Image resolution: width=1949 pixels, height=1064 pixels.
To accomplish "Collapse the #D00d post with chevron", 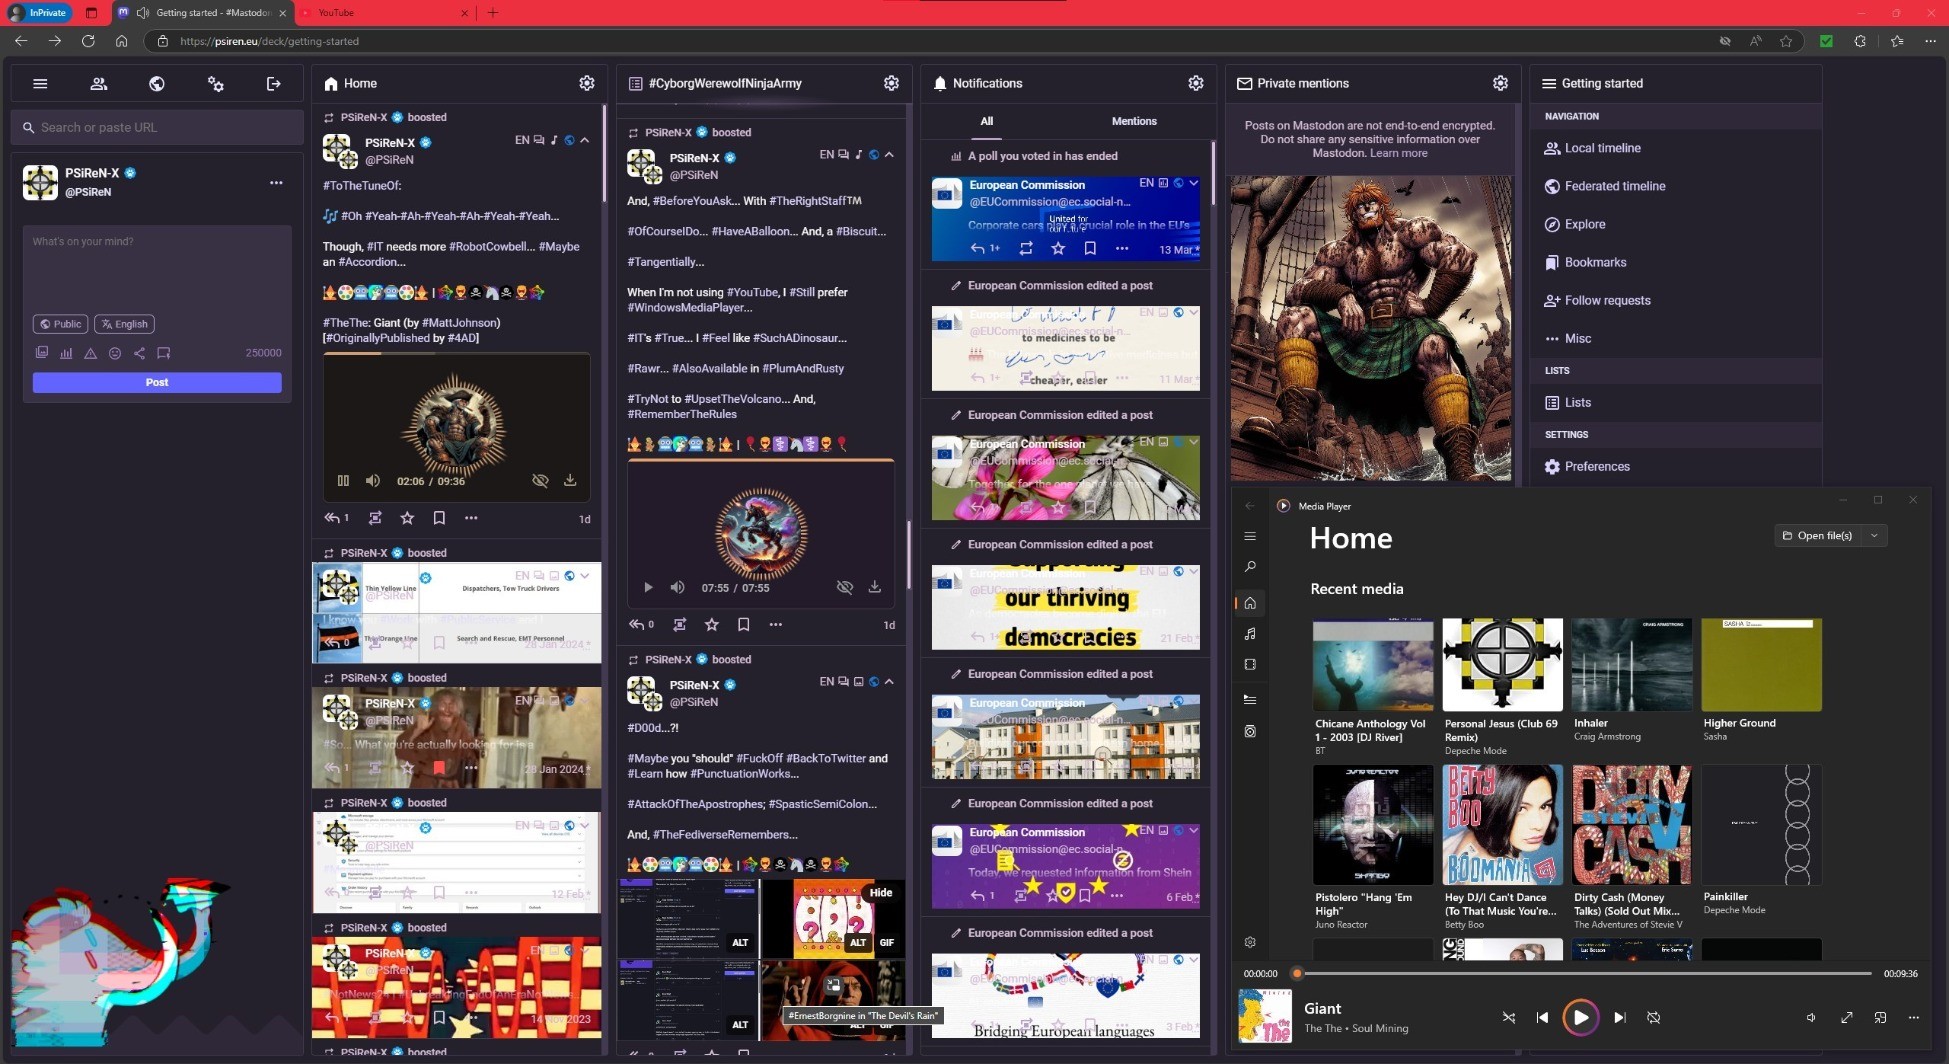I will pos(889,682).
